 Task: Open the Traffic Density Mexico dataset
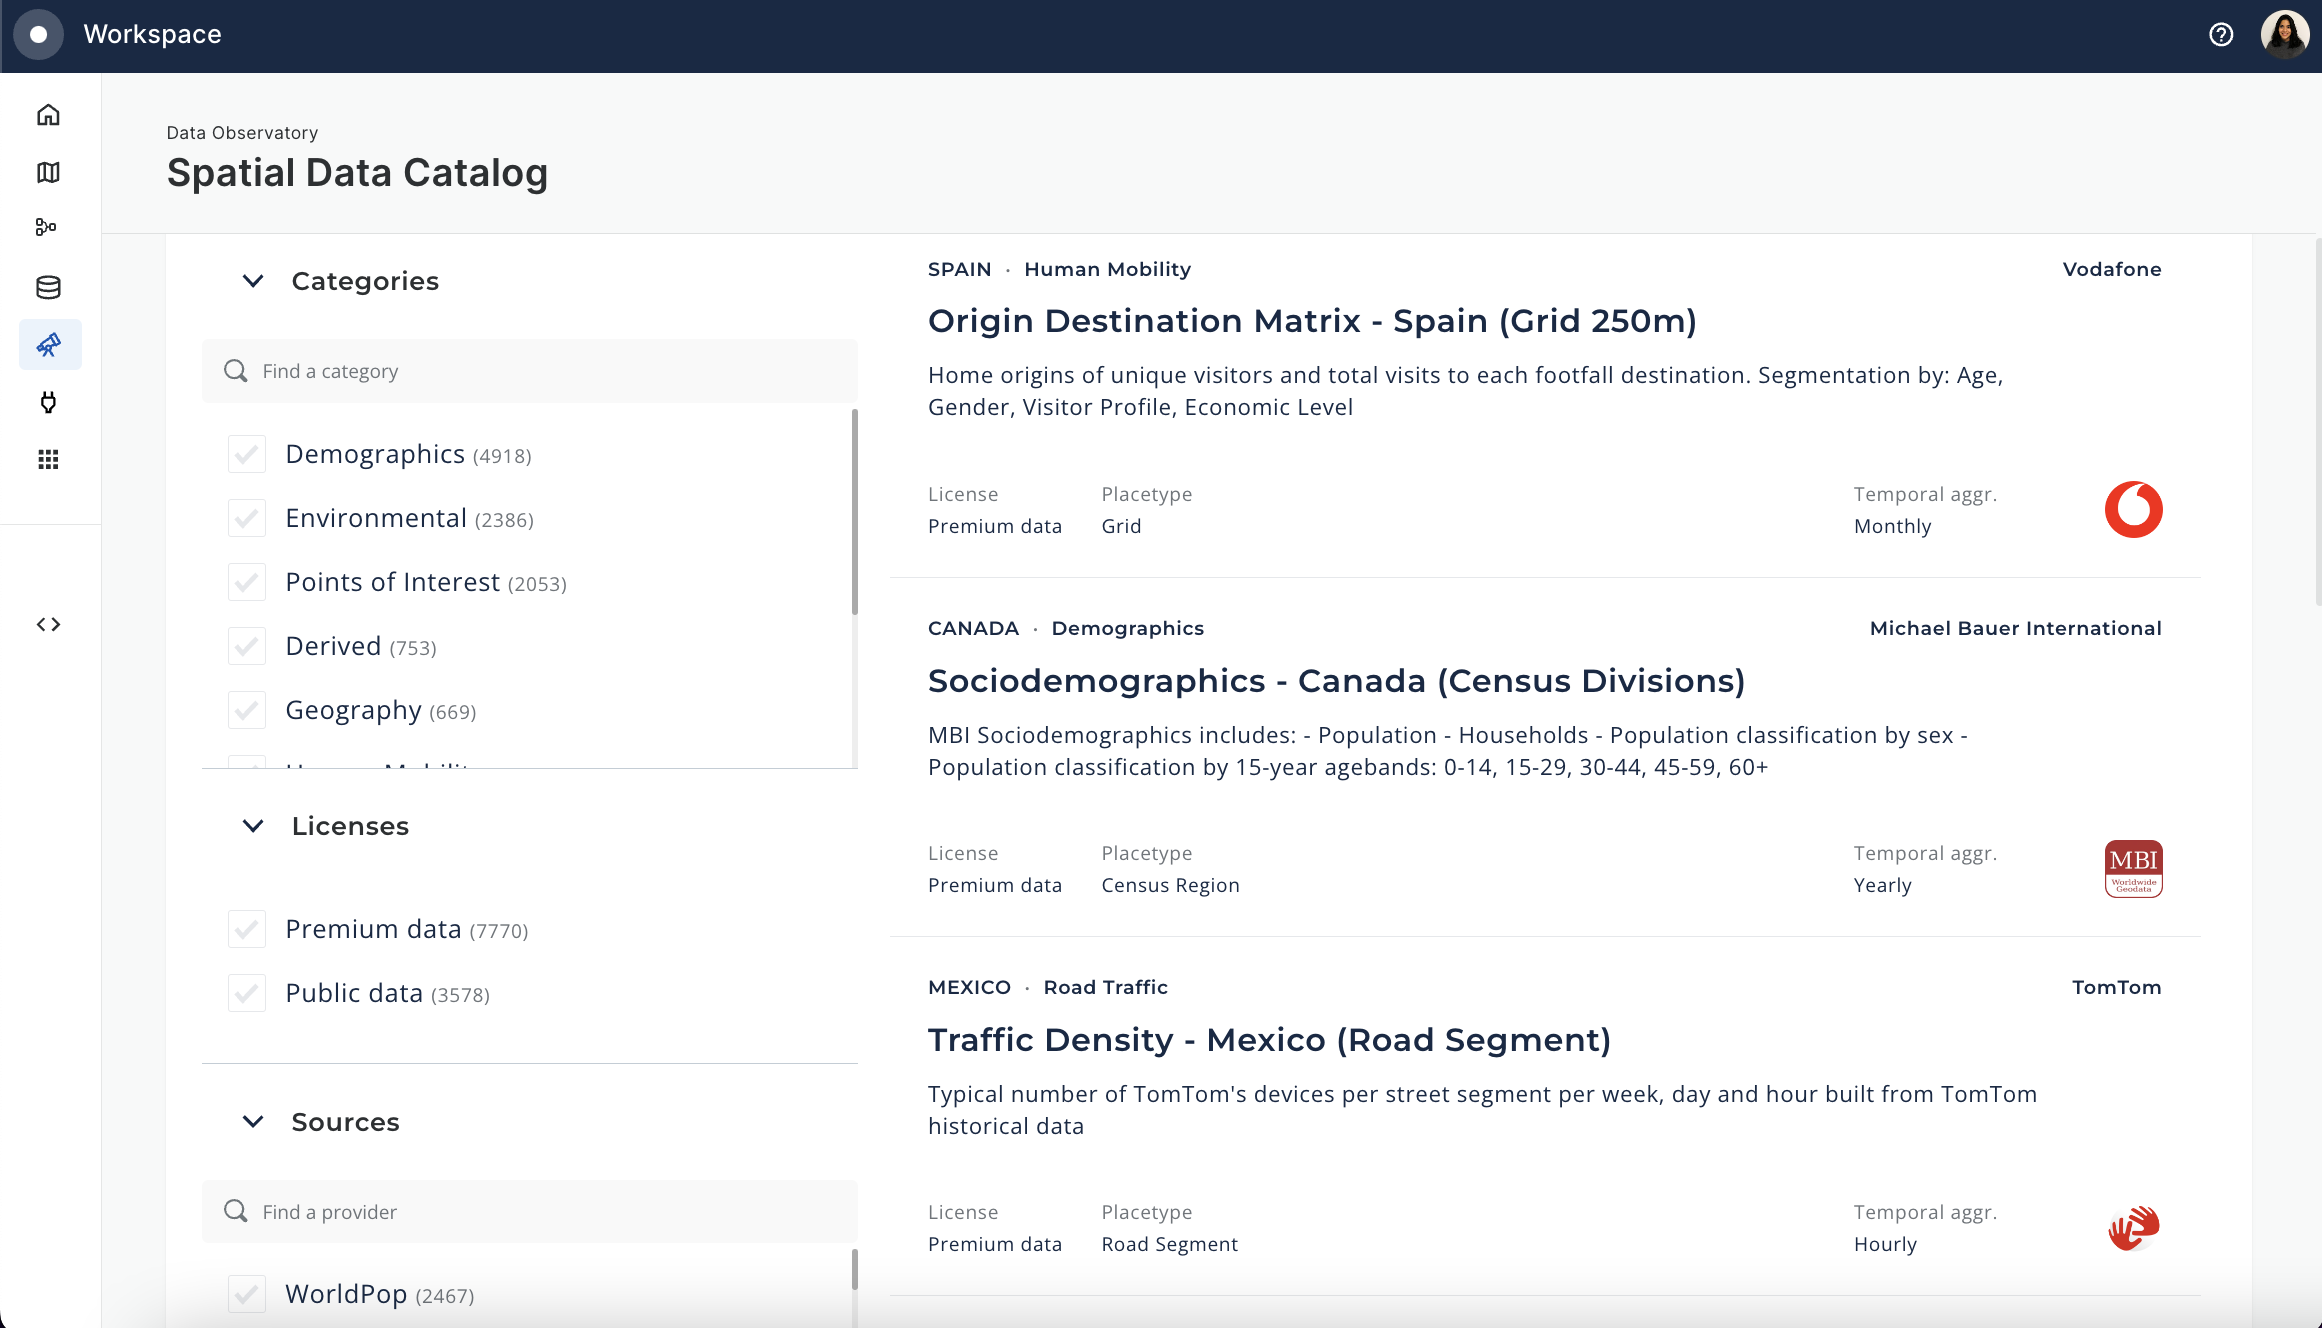tap(1269, 1039)
